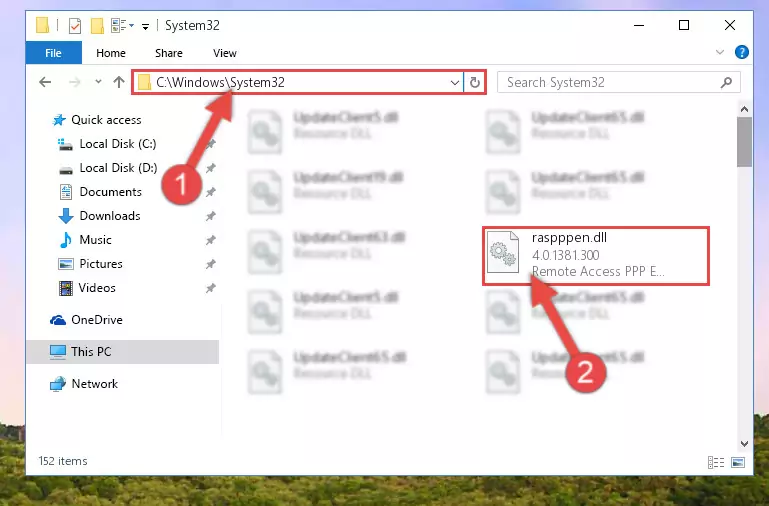The height and width of the screenshot is (506, 769).
Task: Click the file list scrollbar up arrow
Action: (744, 109)
